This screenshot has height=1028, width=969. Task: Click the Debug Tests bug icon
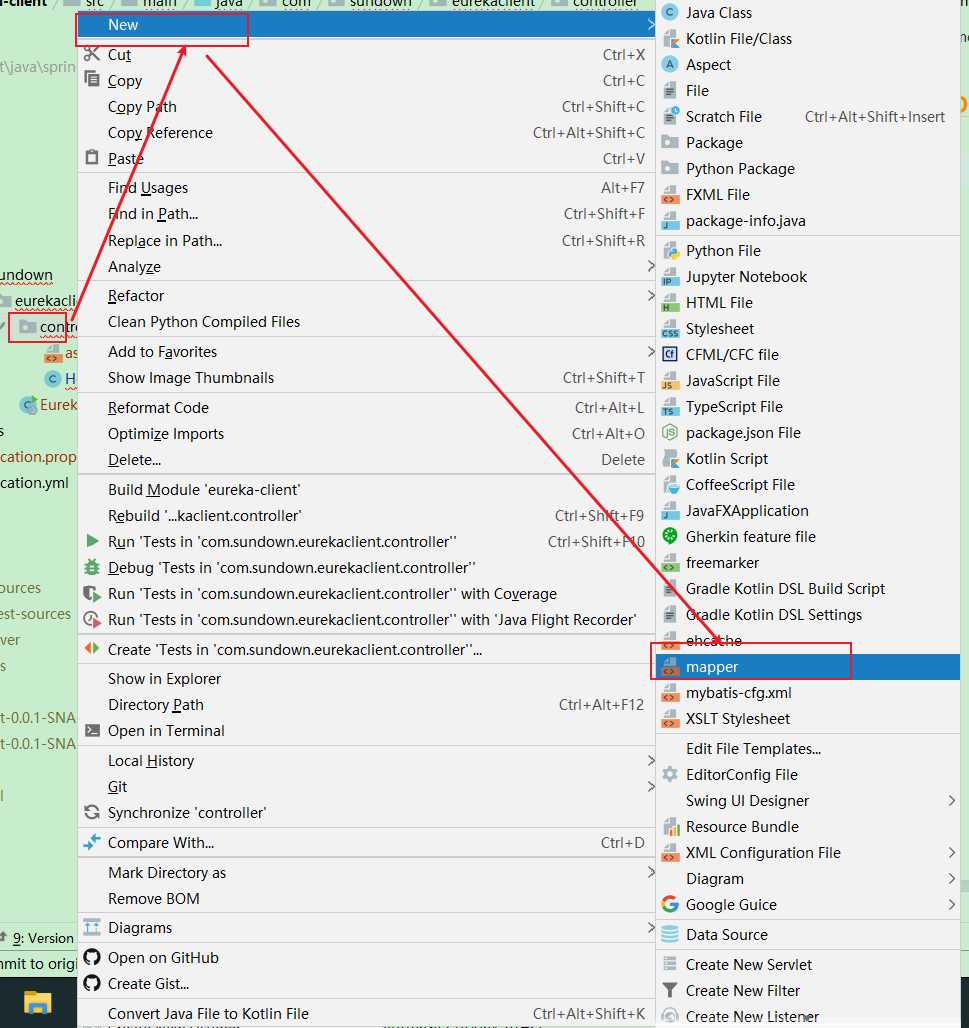pos(92,567)
